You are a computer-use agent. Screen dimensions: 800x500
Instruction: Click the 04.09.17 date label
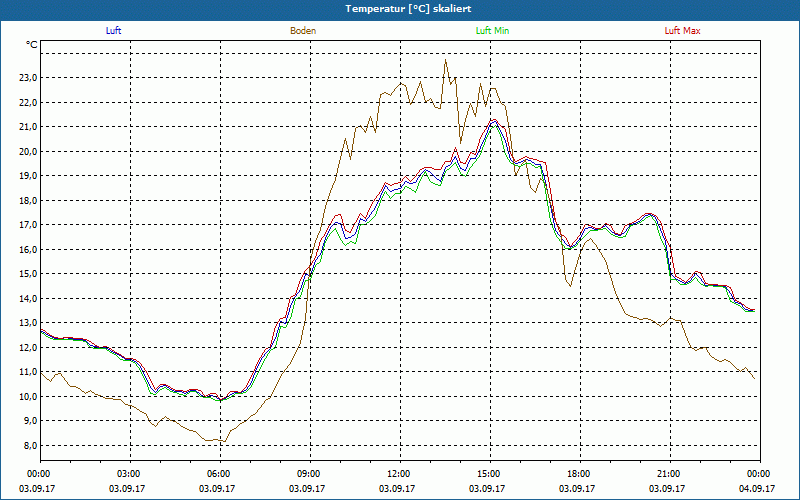point(757,488)
